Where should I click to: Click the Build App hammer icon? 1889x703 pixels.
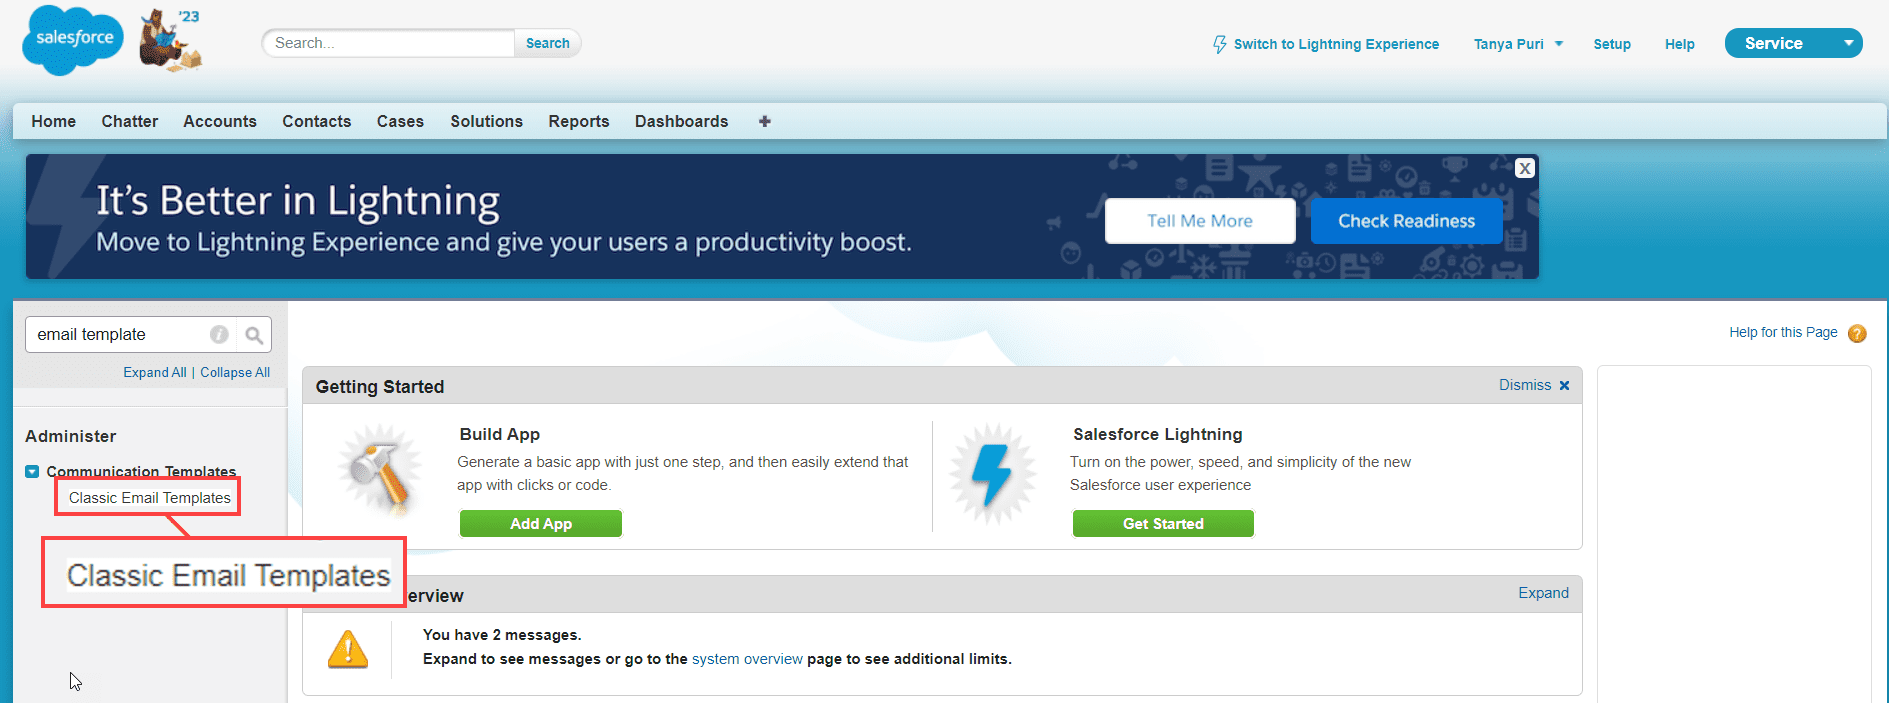(x=380, y=470)
